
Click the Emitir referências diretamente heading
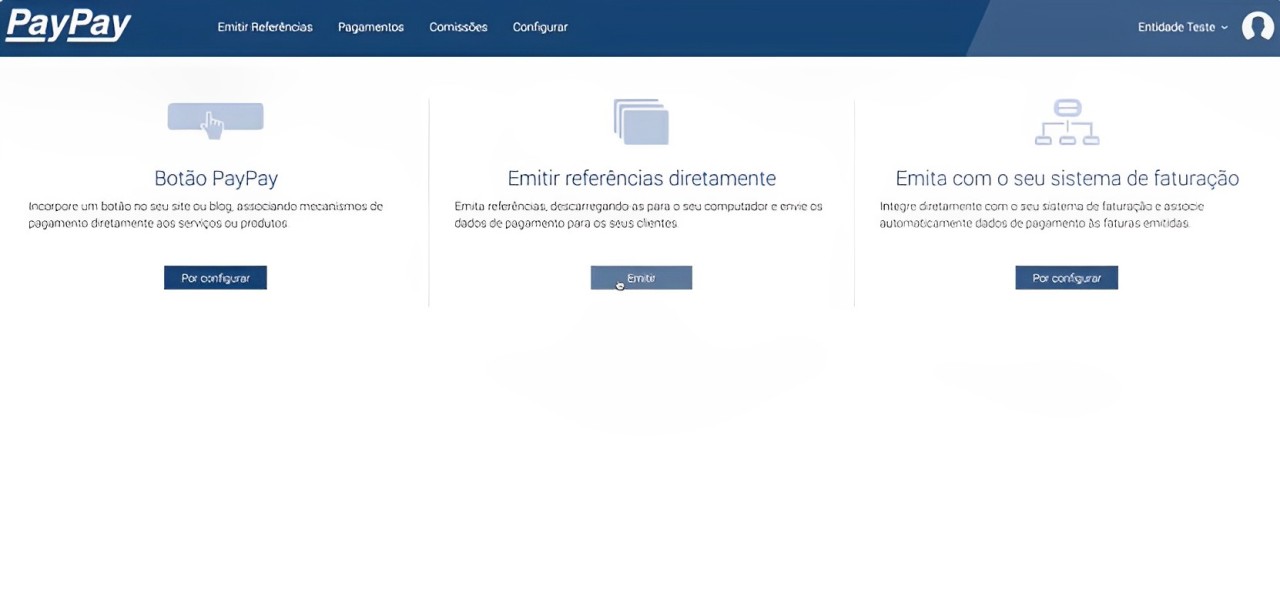tap(641, 178)
